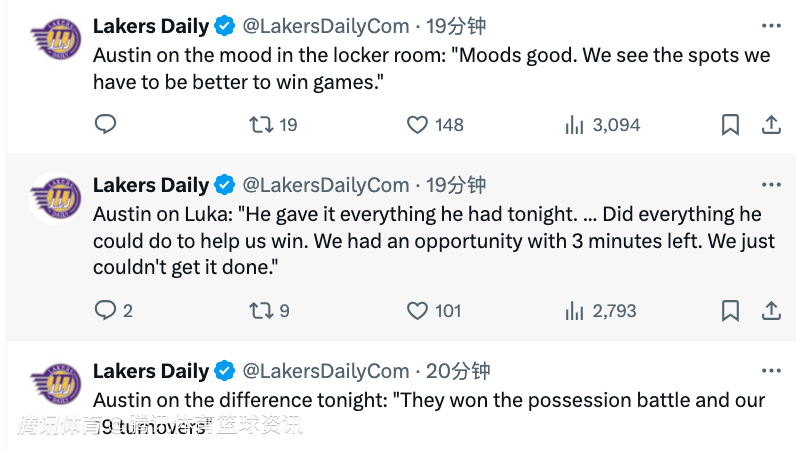Bookmark the locker room mood tweet
The height and width of the screenshot is (450, 796).
[731, 125]
